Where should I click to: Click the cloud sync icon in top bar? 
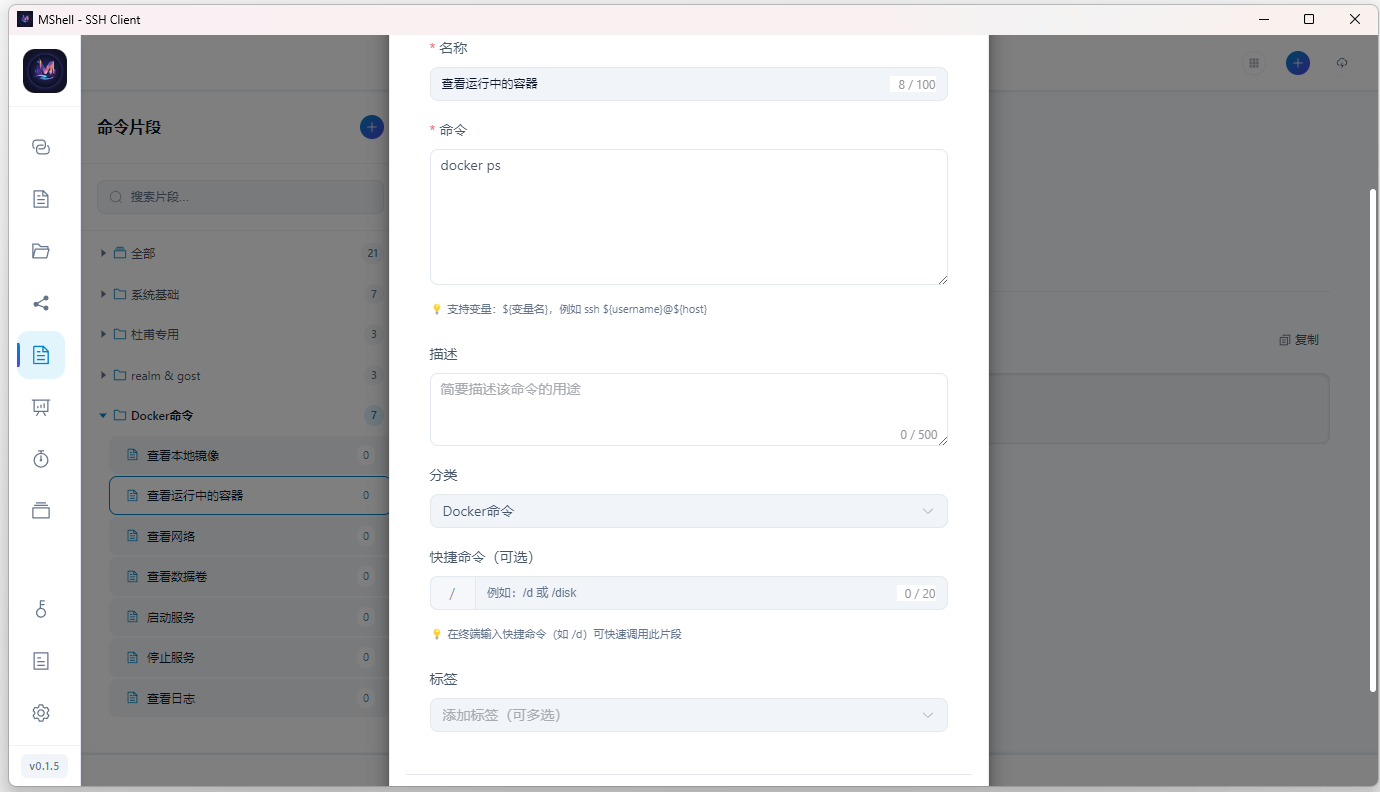pos(1341,63)
